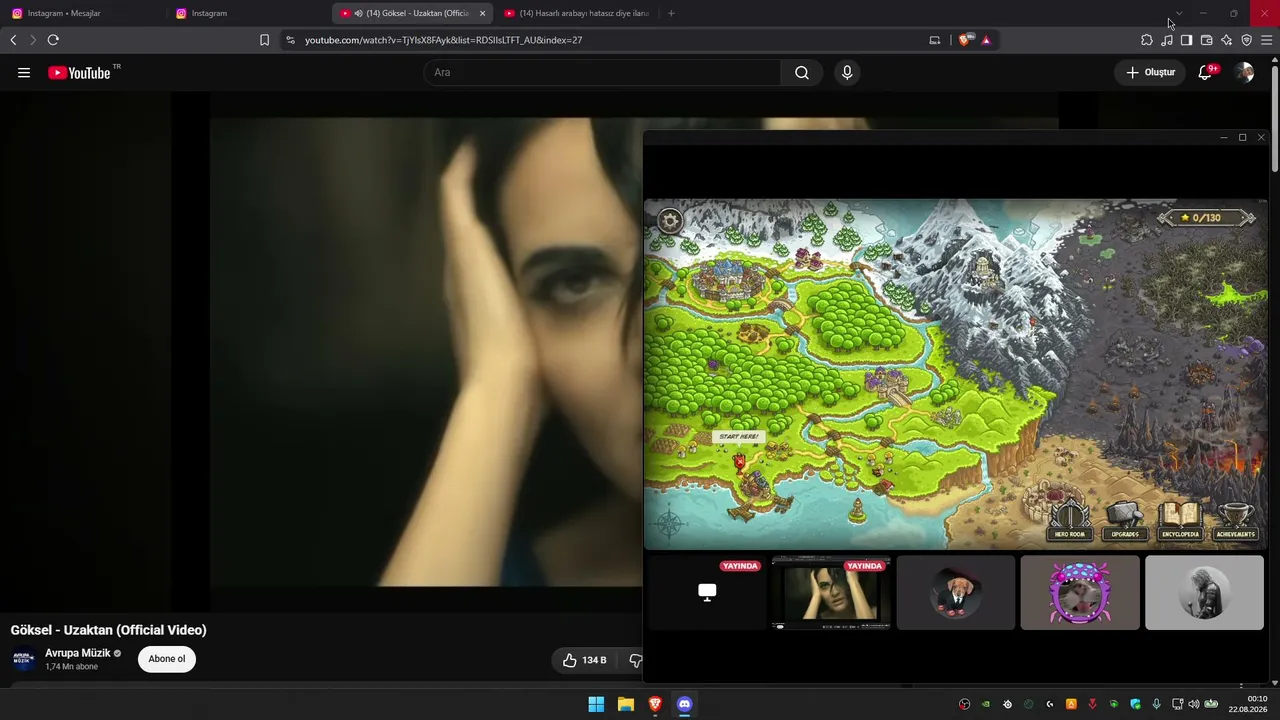1280x720 pixels.
Task: Open the Brave VPN shield icon
Action: pyautogui.click(x=1246, y=40)
